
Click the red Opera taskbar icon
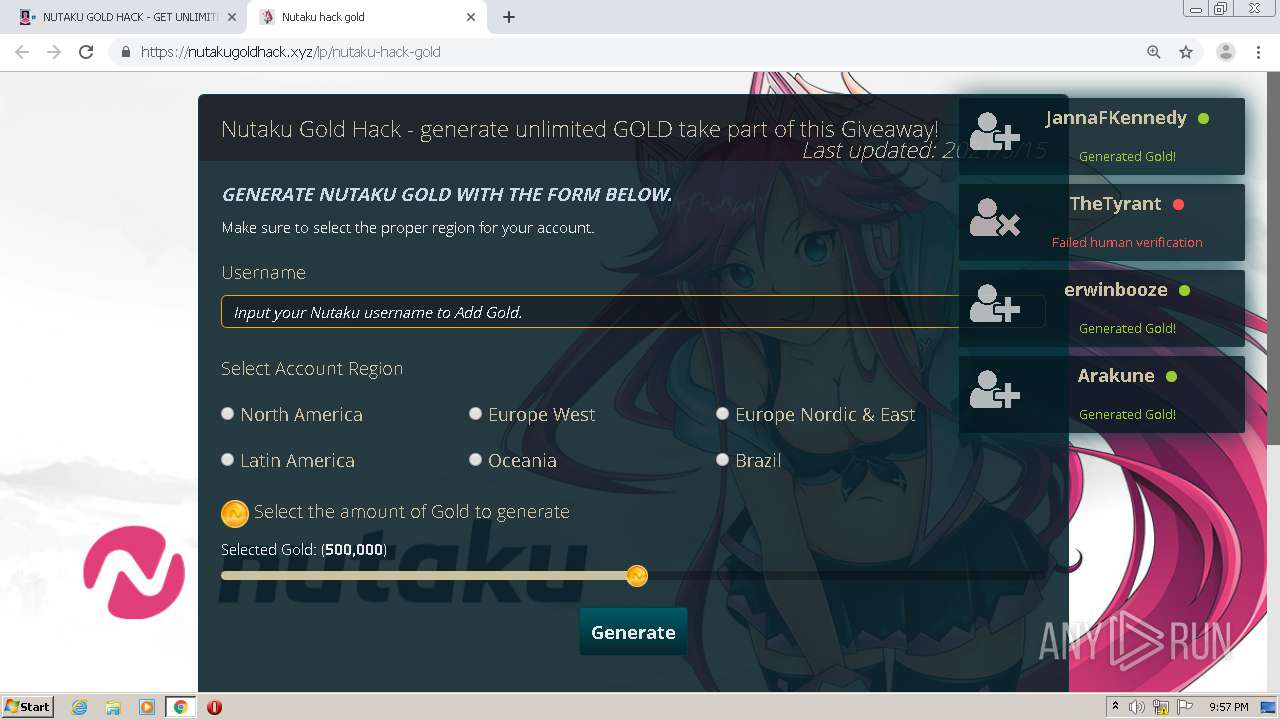point(214,707)
